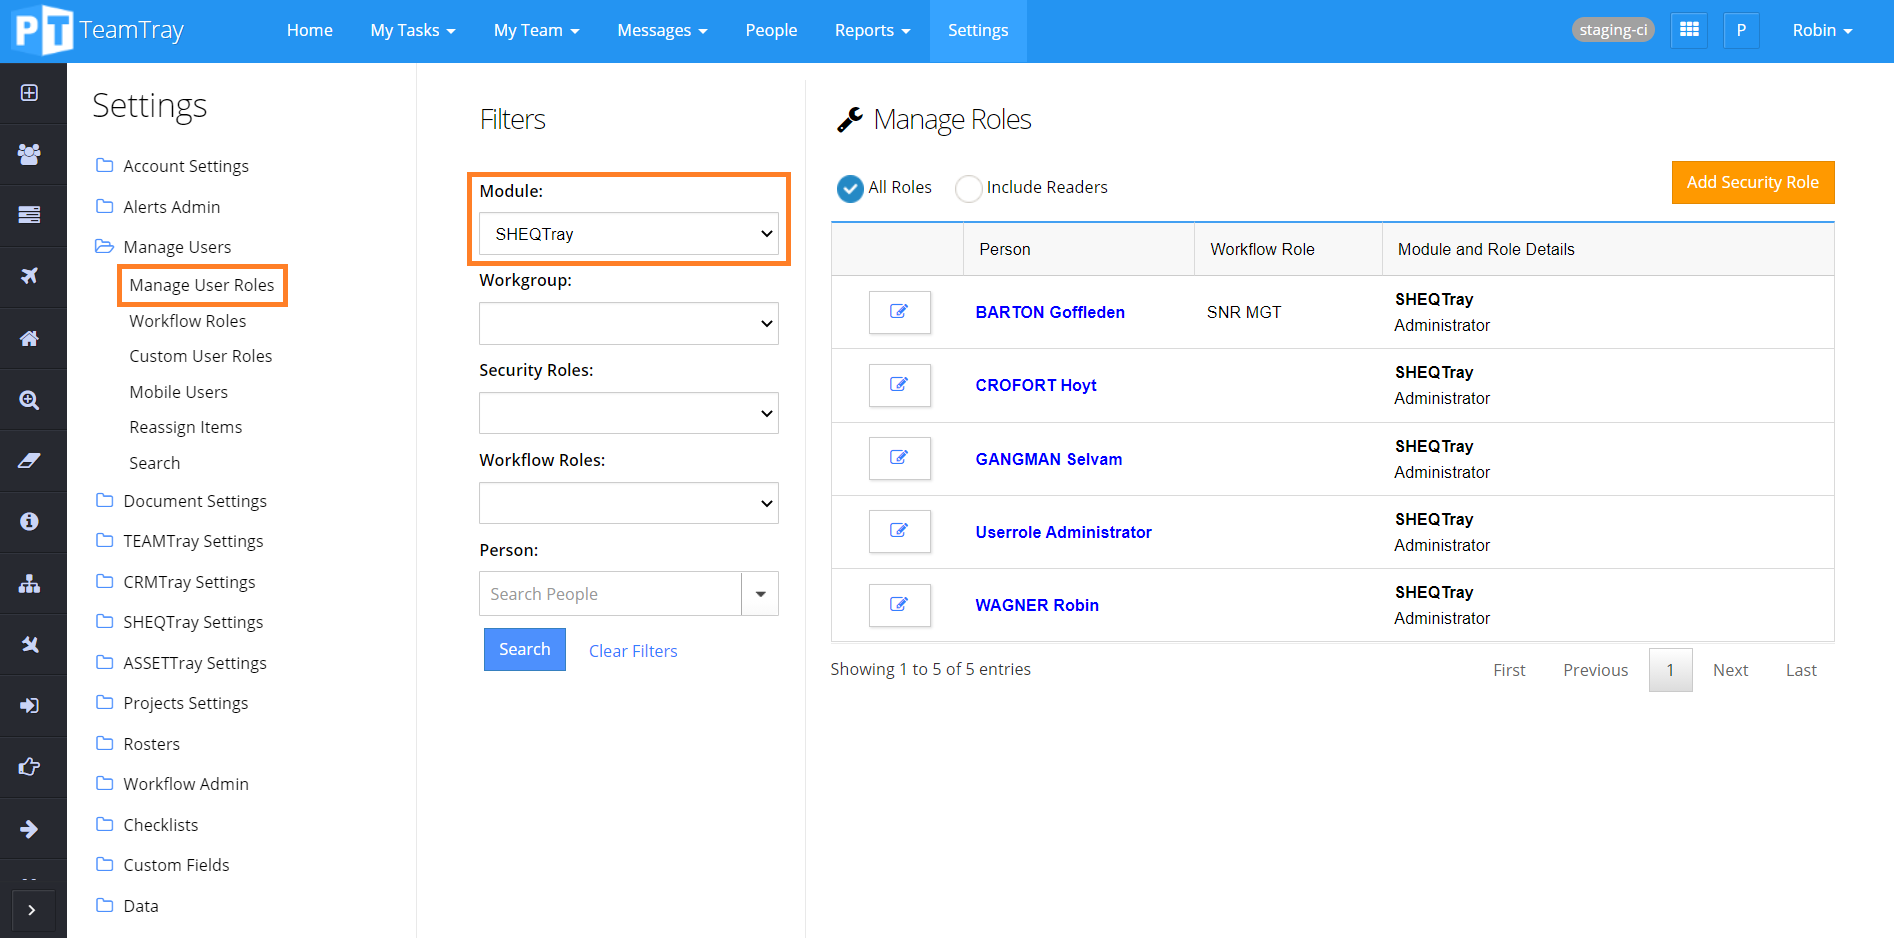Open the server list sidebar icon
This screenshot has width=1894, height=938.
click(x=30, y=215)
